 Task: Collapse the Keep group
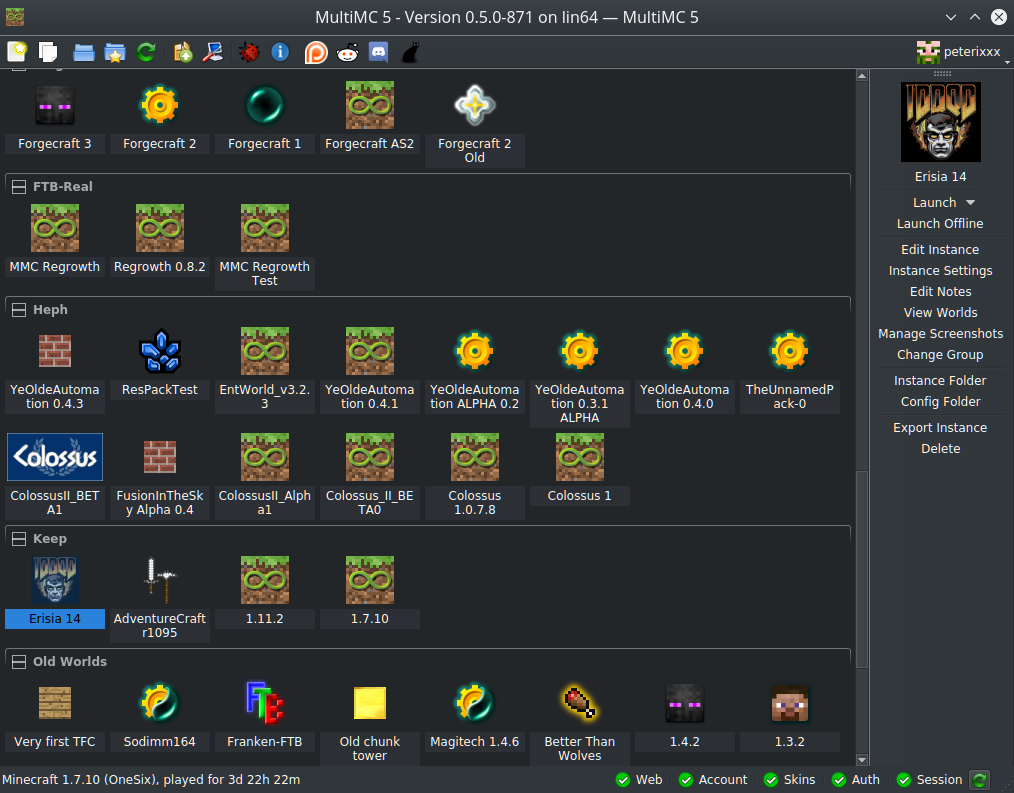[x=18, y=539]
